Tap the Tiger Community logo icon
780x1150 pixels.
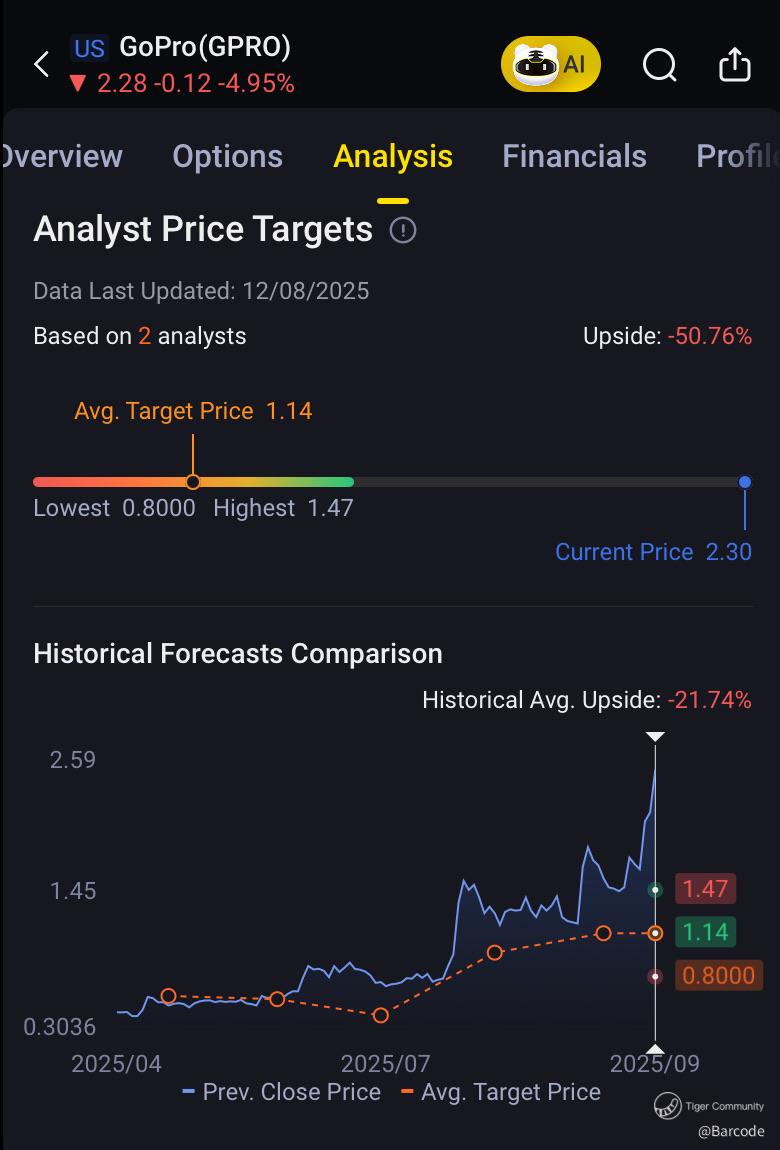point(668,1106)
